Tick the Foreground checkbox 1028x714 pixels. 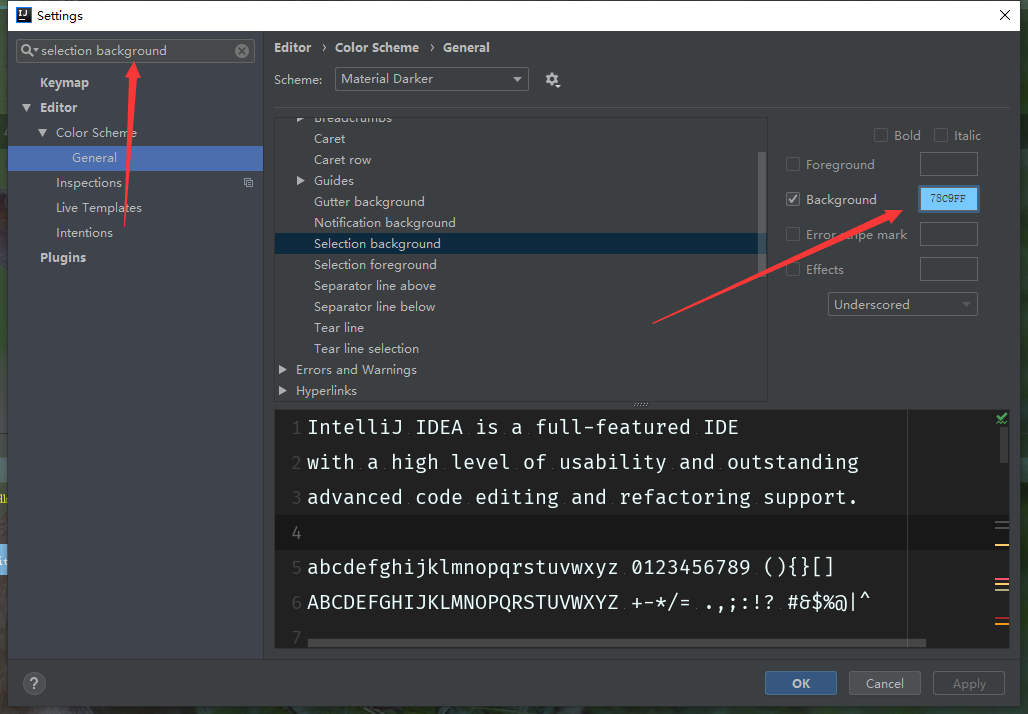793,164
